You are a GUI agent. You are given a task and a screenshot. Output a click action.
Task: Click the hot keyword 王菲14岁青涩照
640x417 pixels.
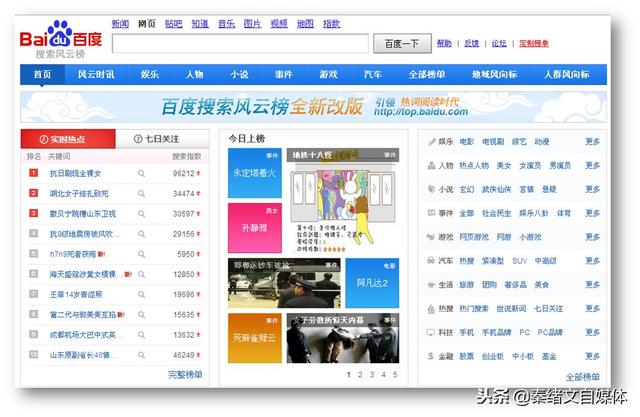(x=76, y=294)
